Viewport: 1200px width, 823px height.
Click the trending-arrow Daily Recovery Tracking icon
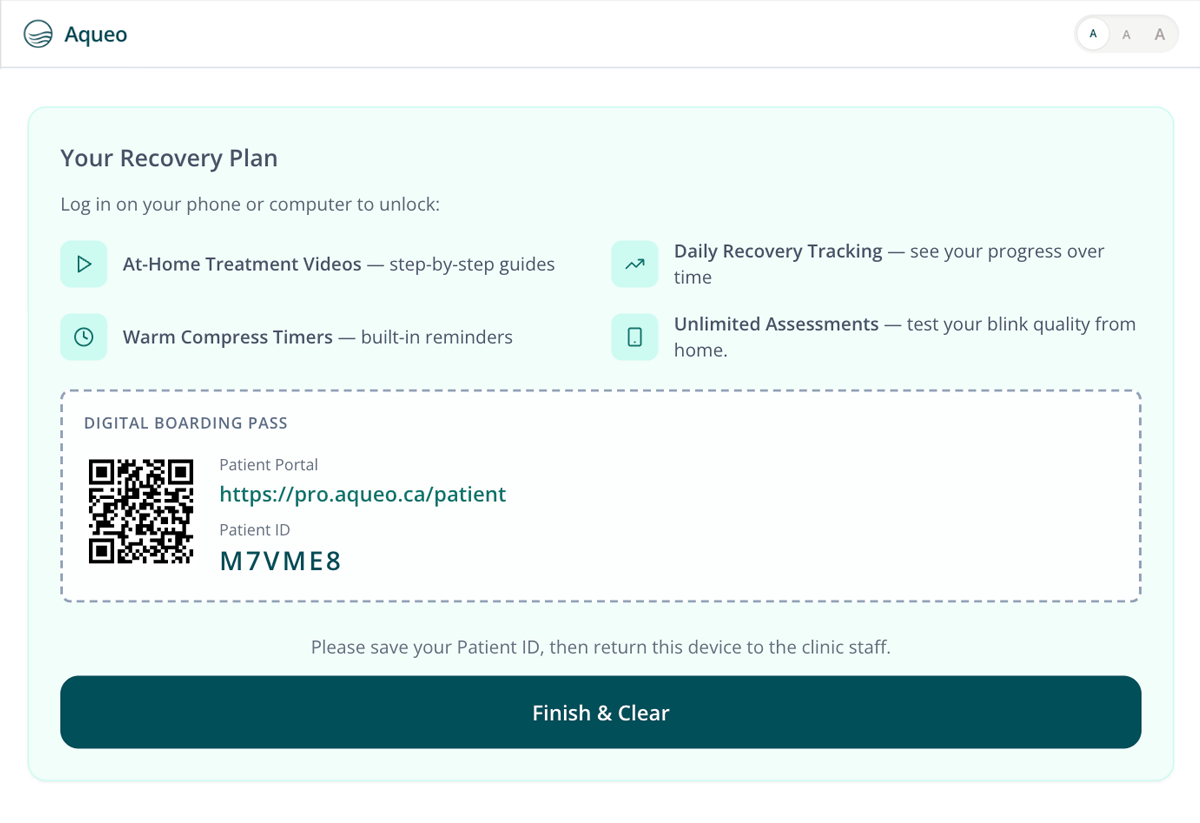click(x=634, y=263)
